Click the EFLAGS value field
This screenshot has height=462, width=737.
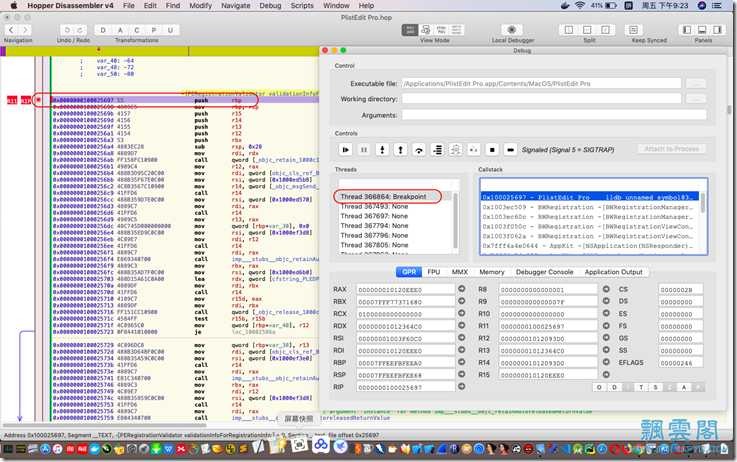tap(681, 363)
